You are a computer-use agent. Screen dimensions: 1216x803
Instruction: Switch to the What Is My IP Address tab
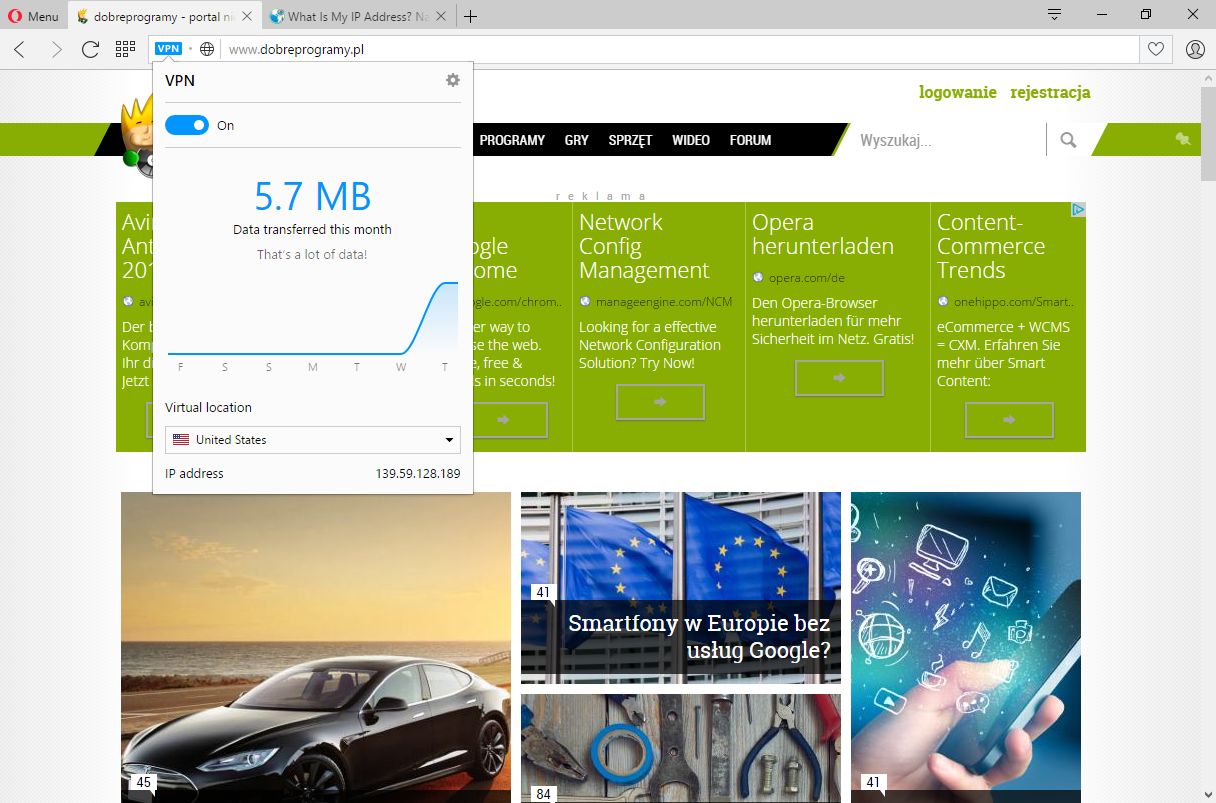tap(355, 15)
